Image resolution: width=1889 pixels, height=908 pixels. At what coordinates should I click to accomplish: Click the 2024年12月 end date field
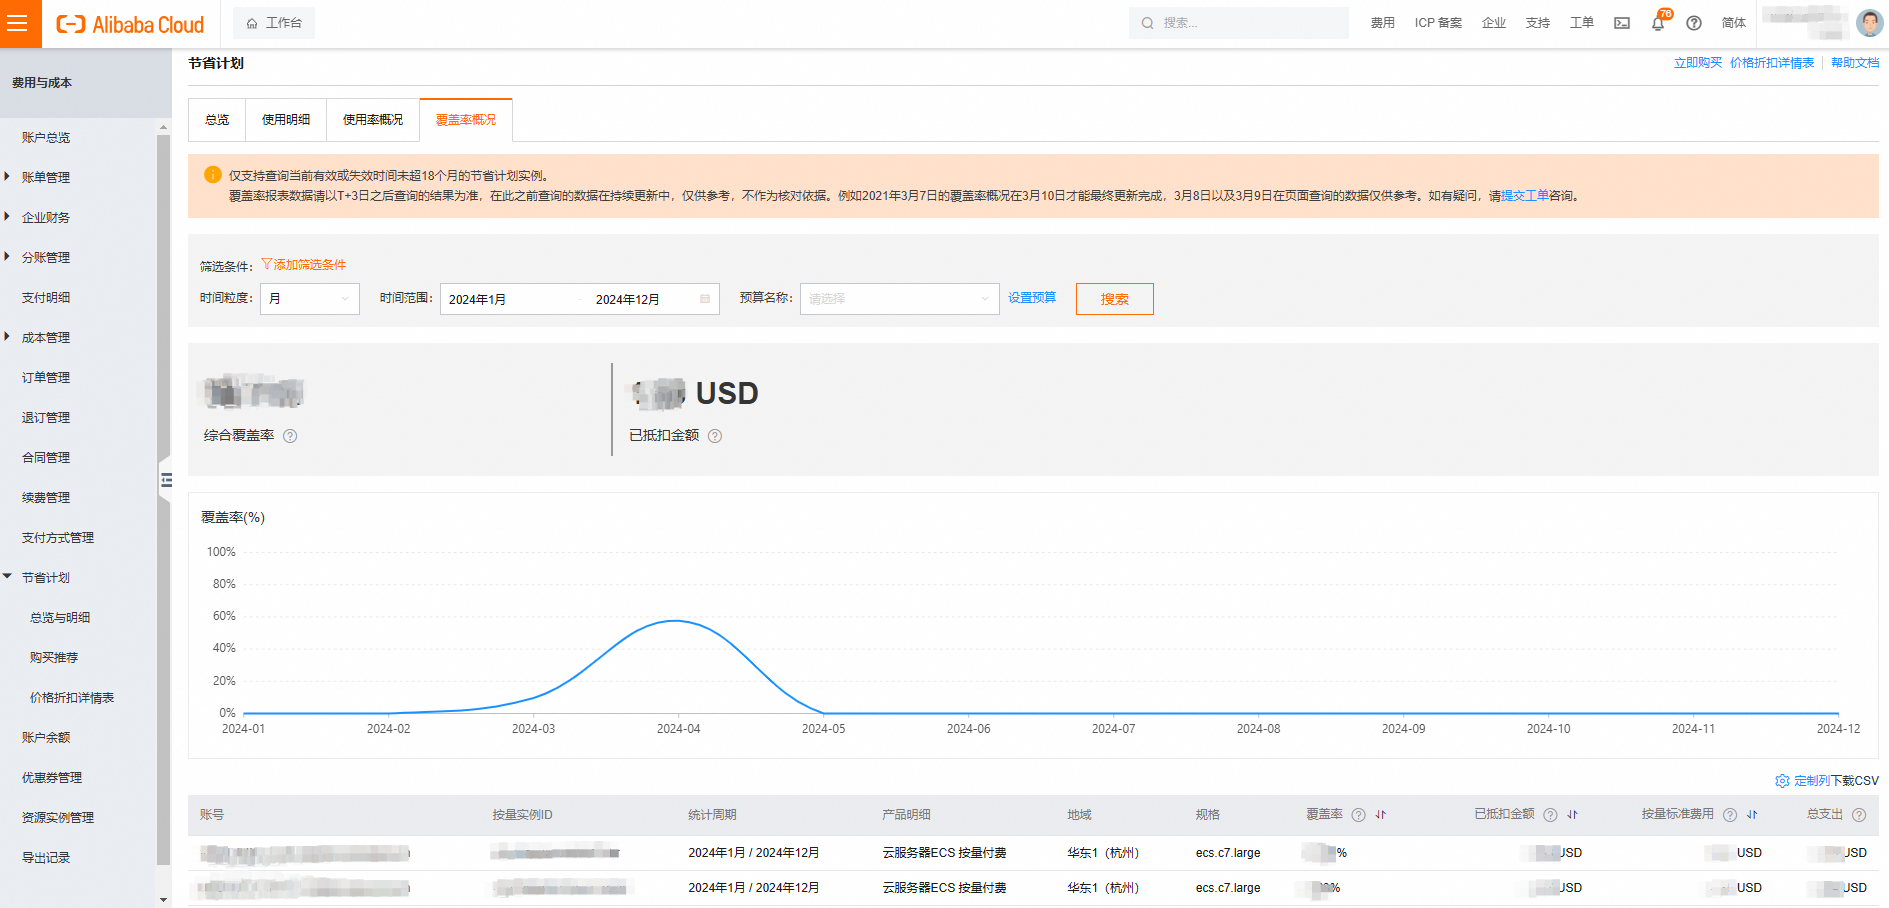pyautogui.click(x=640, y=299)
